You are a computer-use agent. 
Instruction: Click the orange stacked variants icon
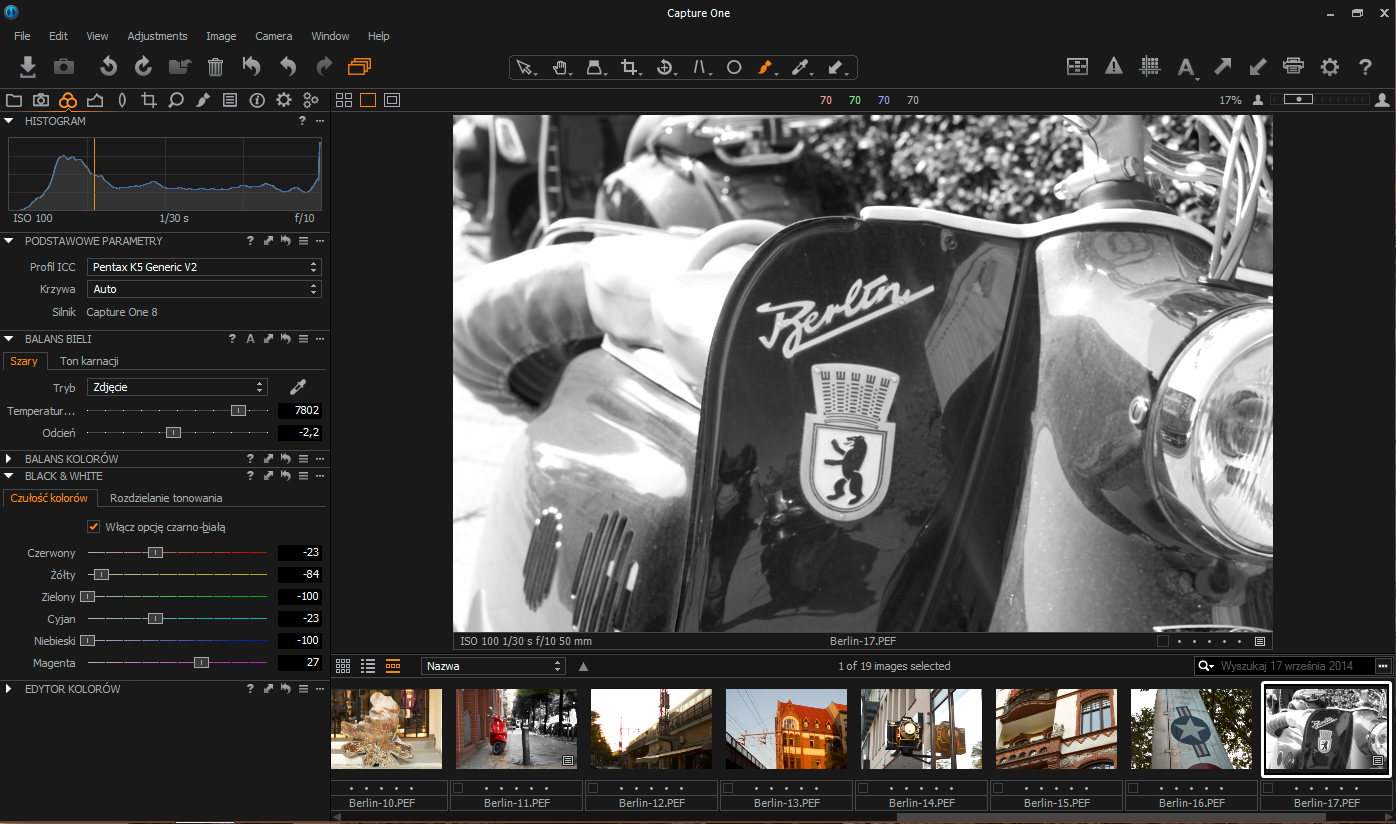(x=359, y=67)
